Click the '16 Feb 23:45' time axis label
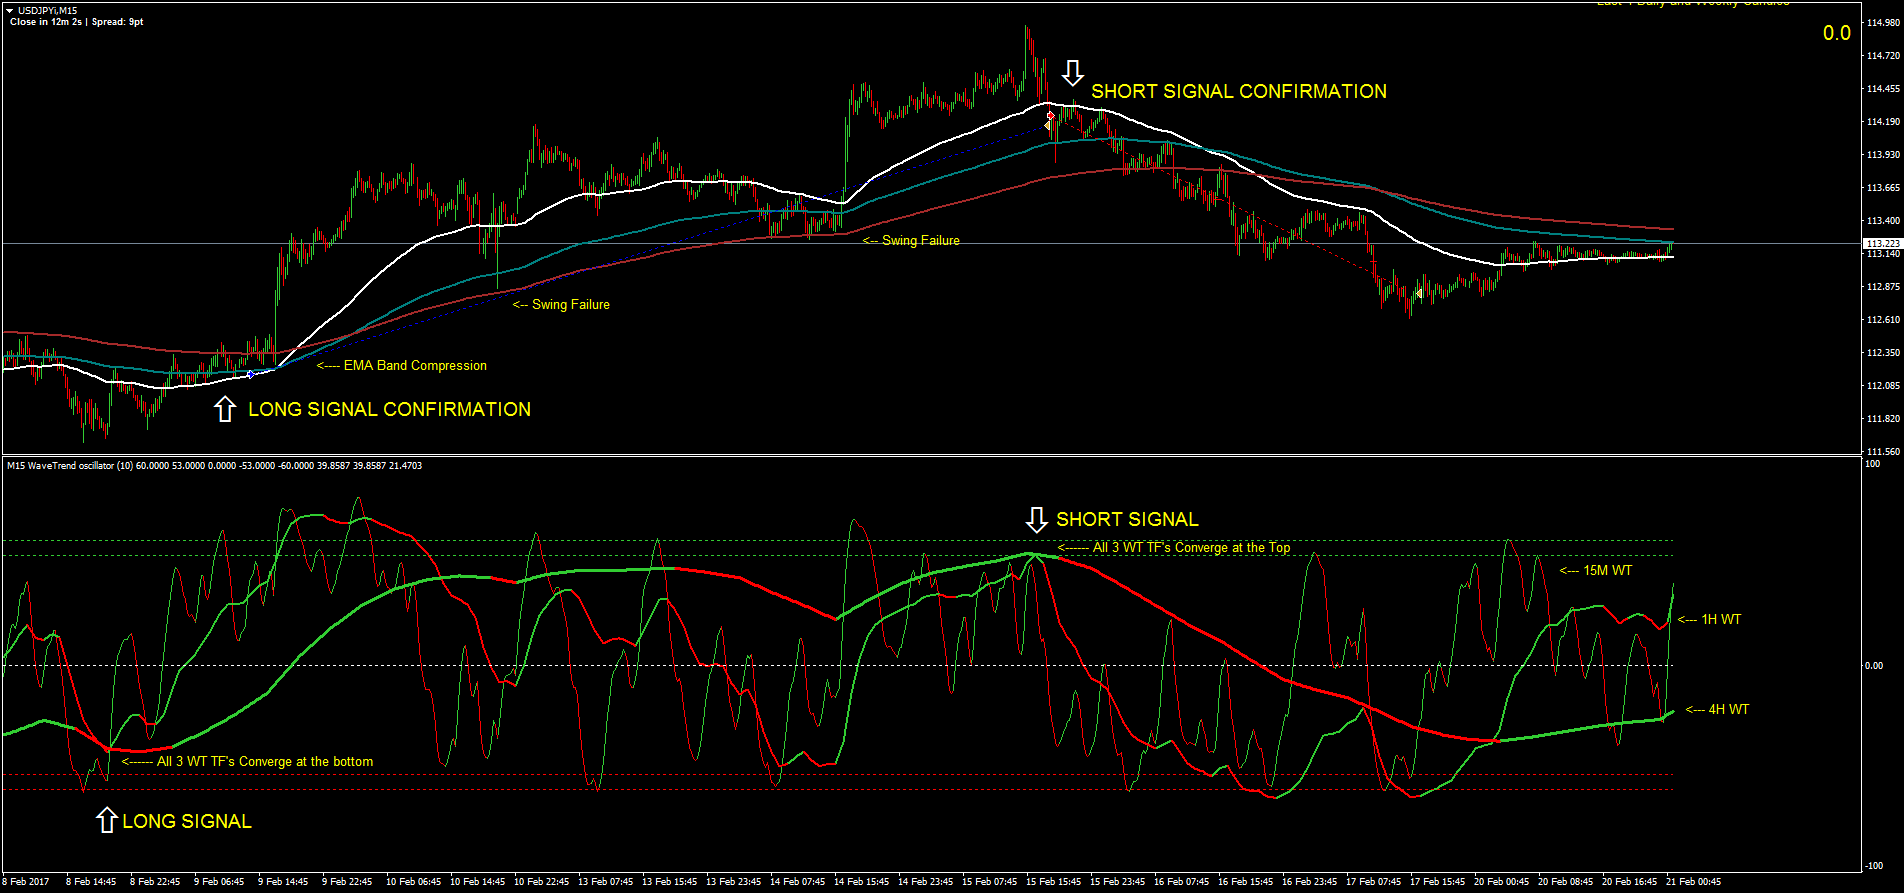 pyautogui.click(x=1309, y=882)
